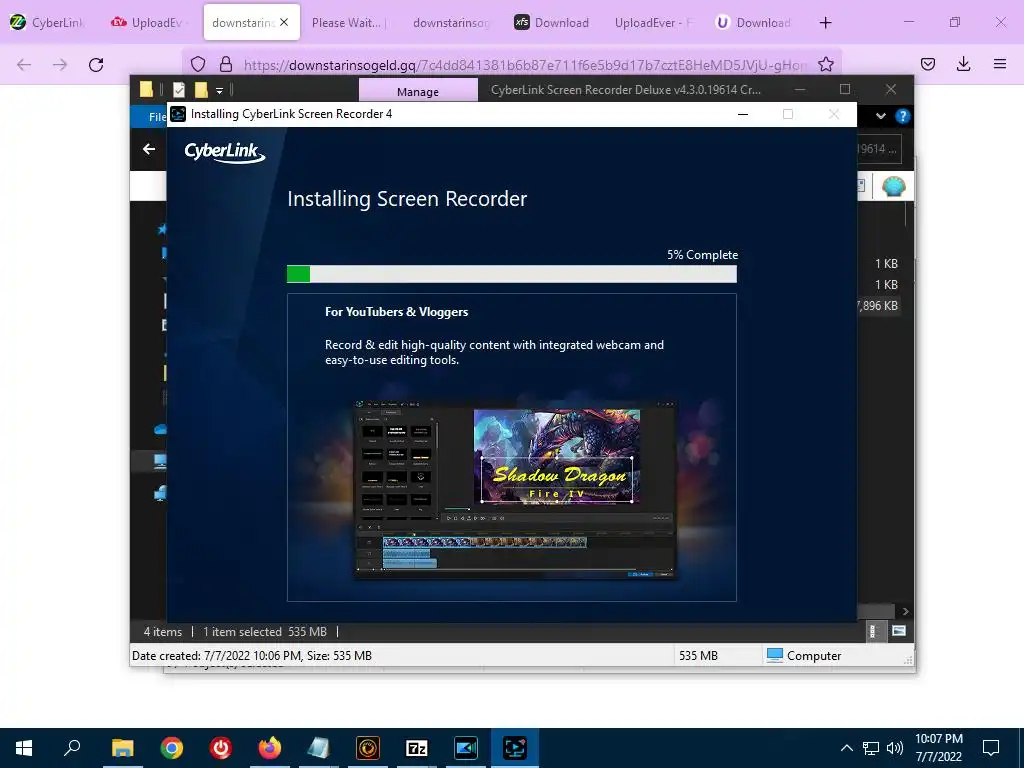
Task: Click the '5% Complete' status text
Action: pos(702,255)
